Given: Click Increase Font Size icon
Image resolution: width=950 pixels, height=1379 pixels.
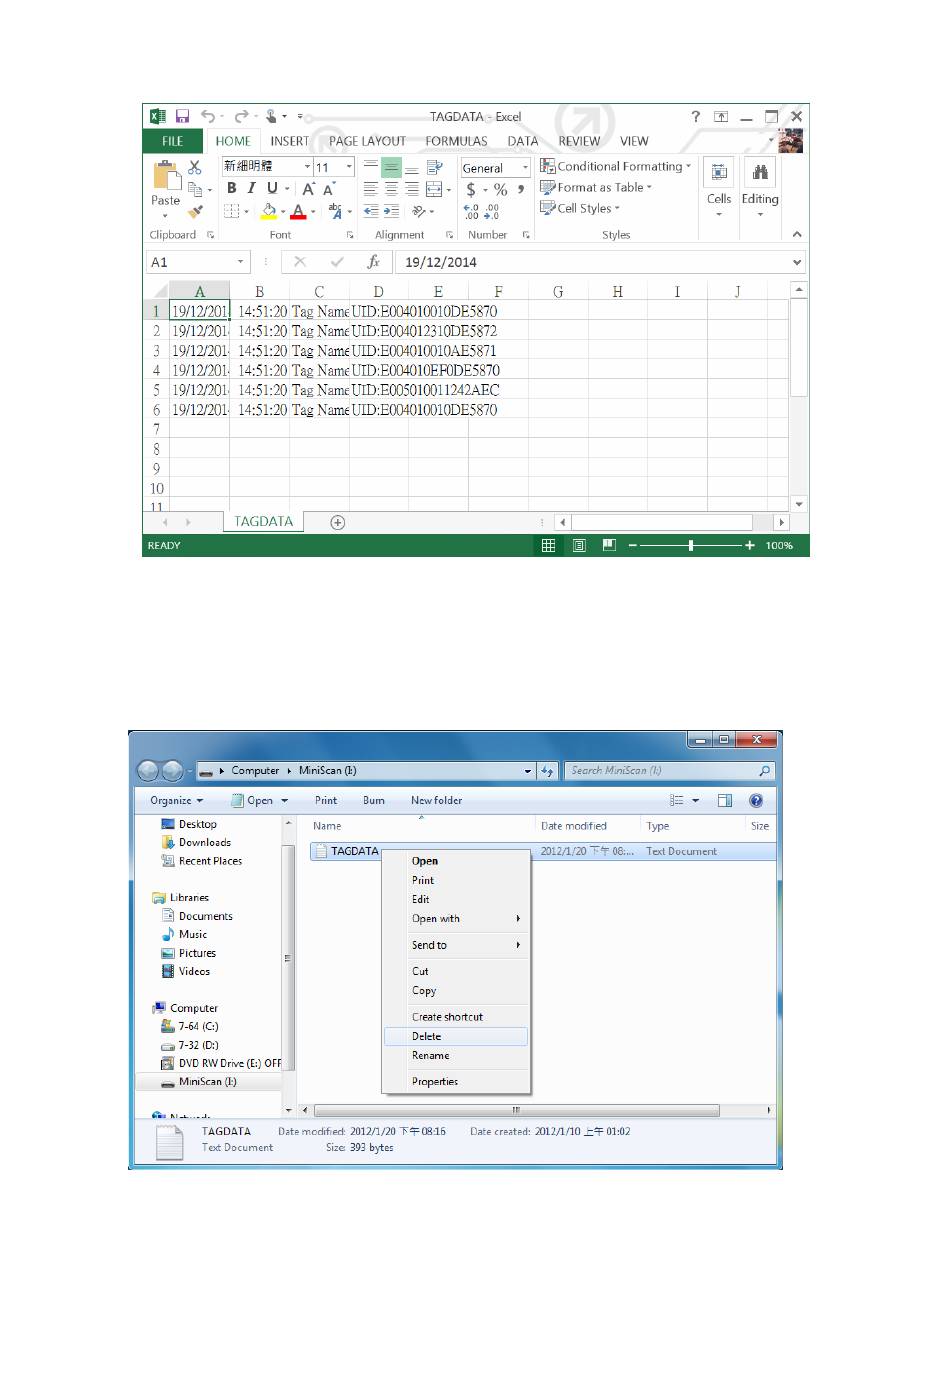Looking at the screenshot, I should pyautogui.click(x=309, y=188).
